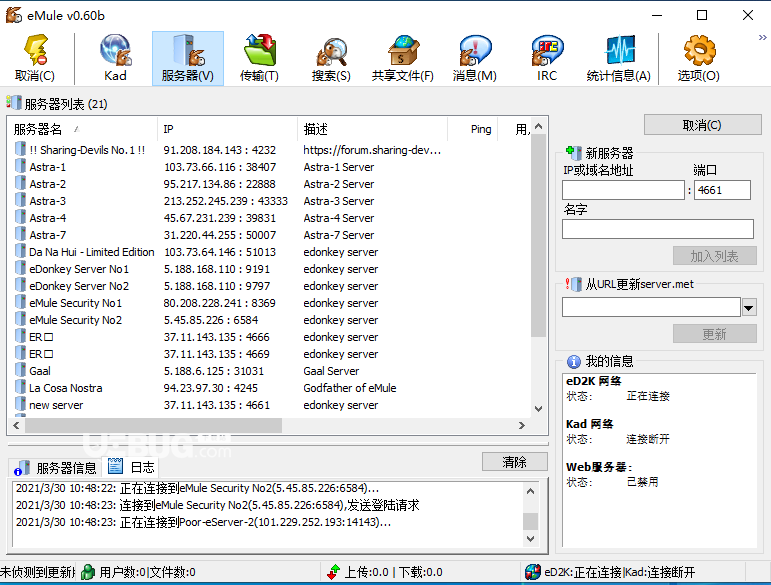Click the 服务器信息 tab icon
This screenshot has width=771, height=585.
click(22, 468)
